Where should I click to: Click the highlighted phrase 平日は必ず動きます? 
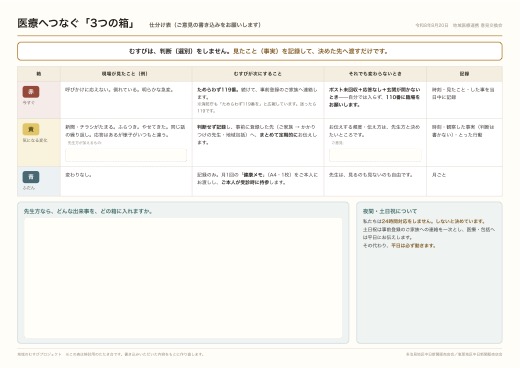tap(413, 246)
